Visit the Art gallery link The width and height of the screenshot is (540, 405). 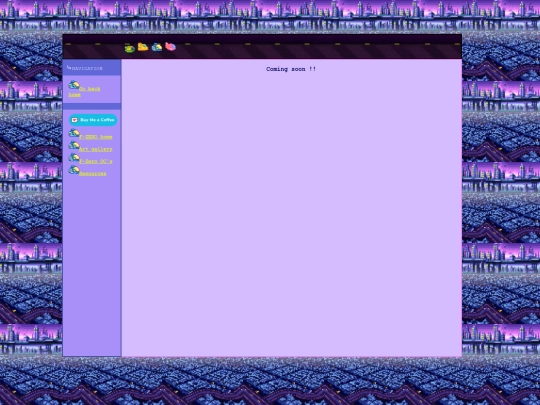[x=96, y=149]
